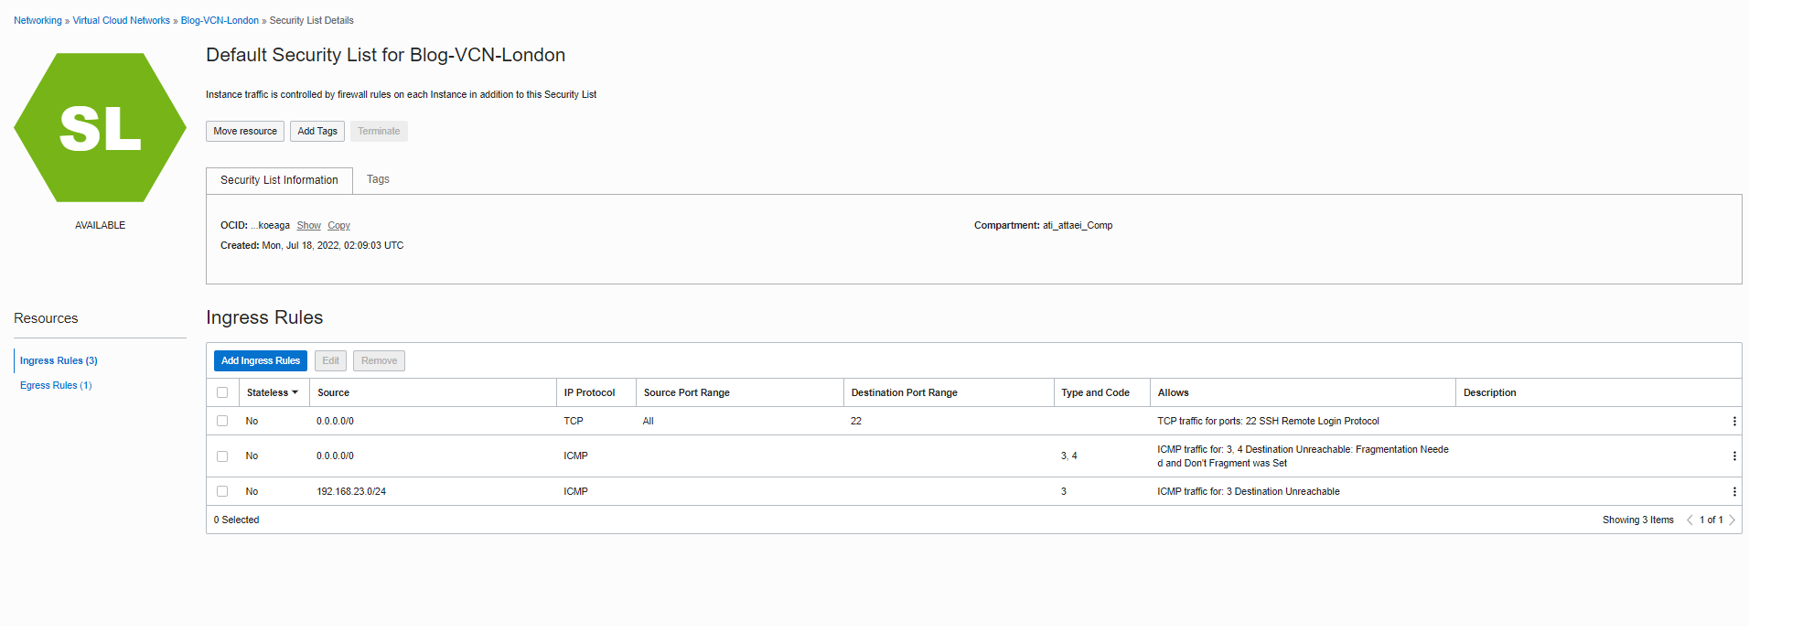Go to previous page of ingress rules
Screen dimensions: 1798x626
[x=1690, y=520]
